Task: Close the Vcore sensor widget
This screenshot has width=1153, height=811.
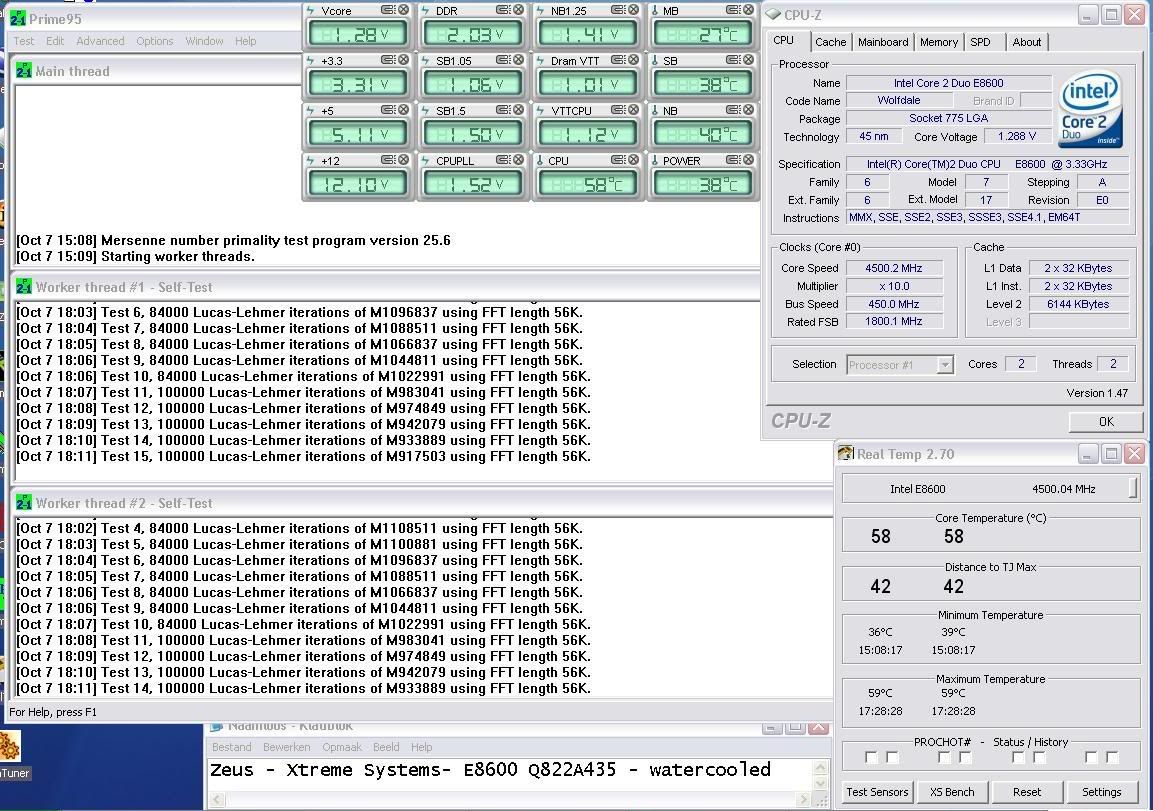Action: pos(403,10)
